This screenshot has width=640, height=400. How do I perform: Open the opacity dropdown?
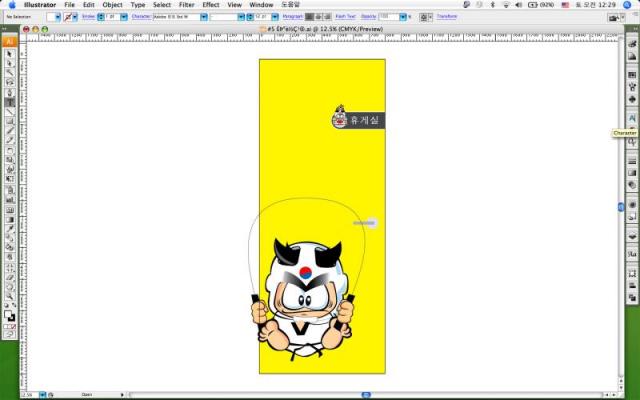[x=403, y=17]
